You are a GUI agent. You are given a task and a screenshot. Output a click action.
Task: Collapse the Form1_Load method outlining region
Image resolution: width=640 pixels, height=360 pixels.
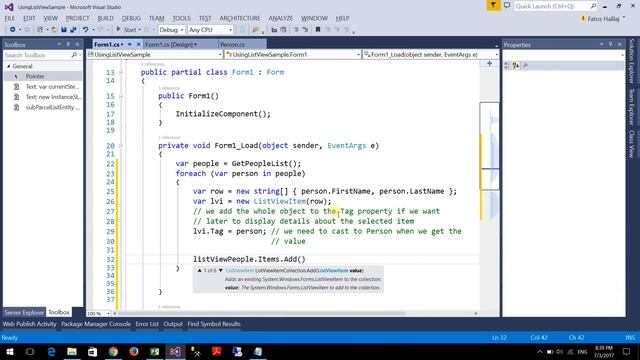point(121,146)
